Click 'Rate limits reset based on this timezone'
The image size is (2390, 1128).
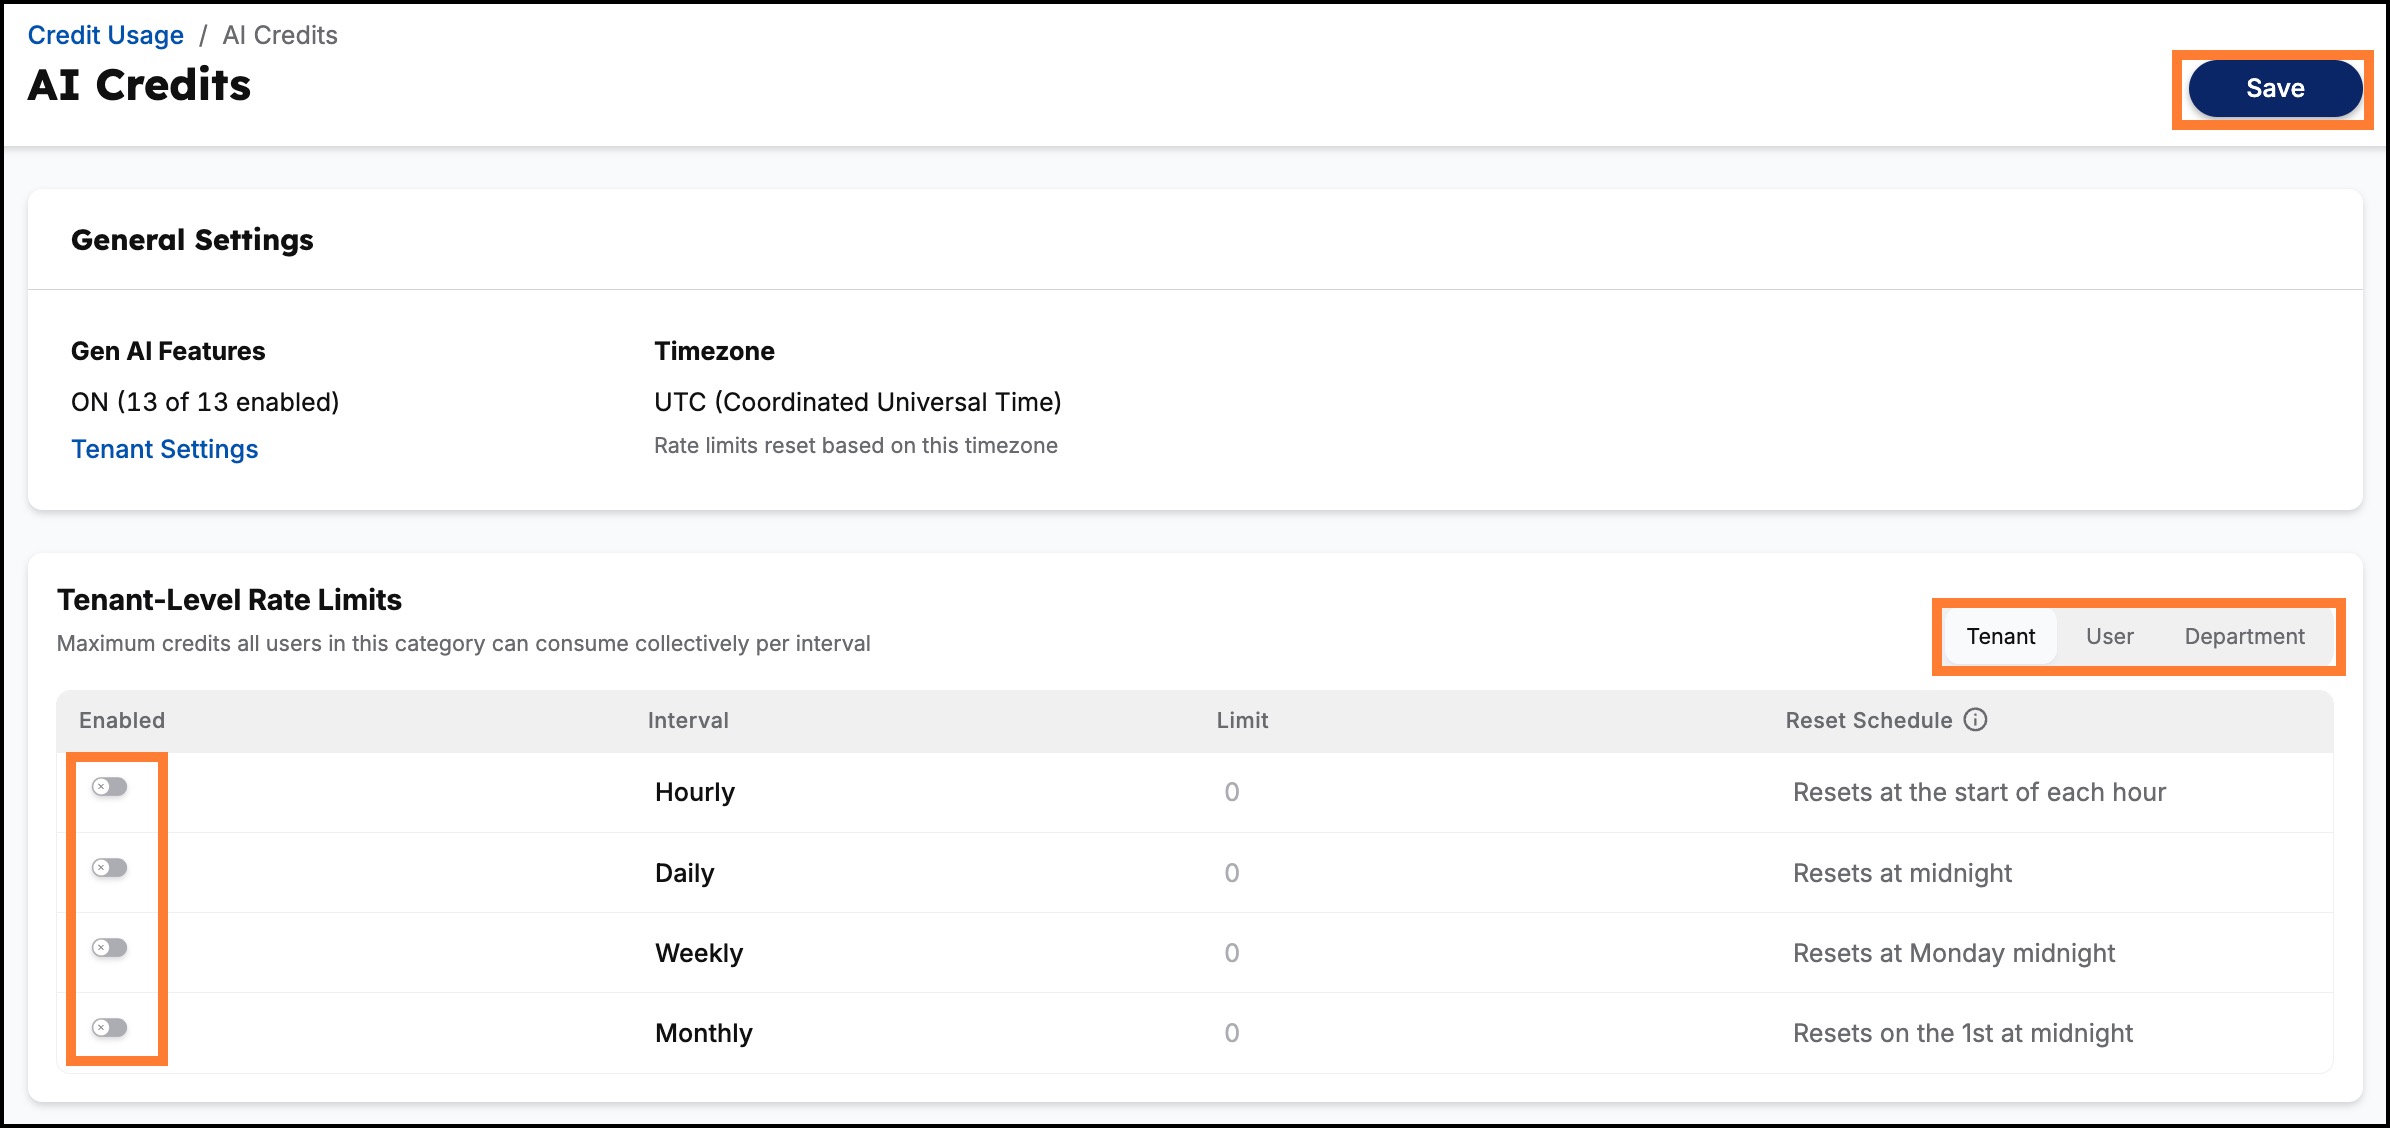856,445
